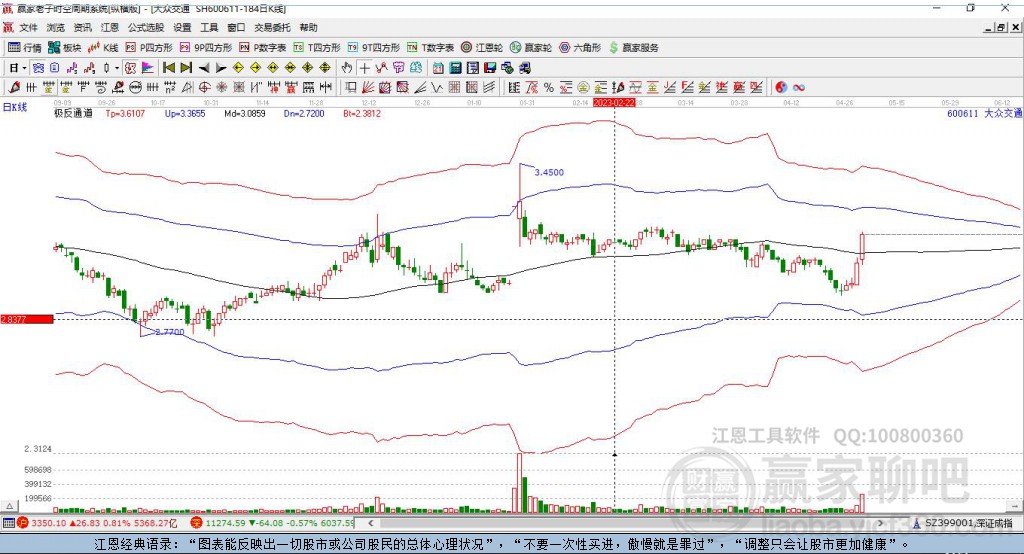Image resolution: width=1024 pixels, height=554 pixels.
Task: Click the red-blue yin-yang icon
Action: coord(781,87)
